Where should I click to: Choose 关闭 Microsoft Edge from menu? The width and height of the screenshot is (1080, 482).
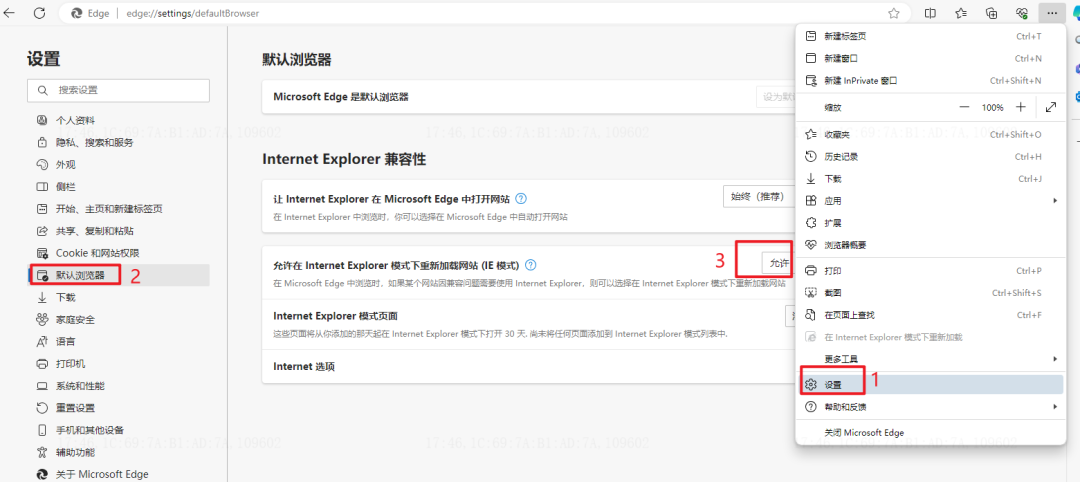[x=931, y=432]
